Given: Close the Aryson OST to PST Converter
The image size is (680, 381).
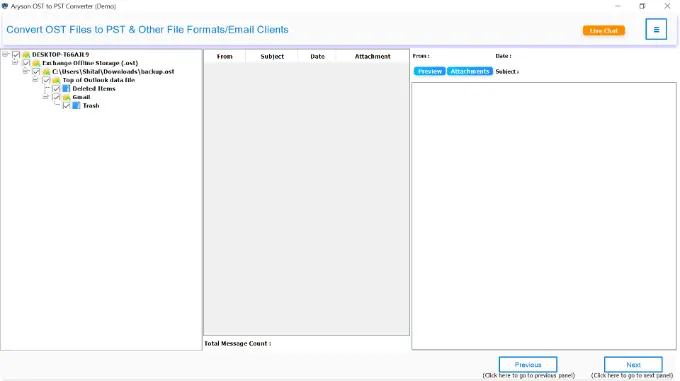Looking at the screenshot, I should click(667, 6).
